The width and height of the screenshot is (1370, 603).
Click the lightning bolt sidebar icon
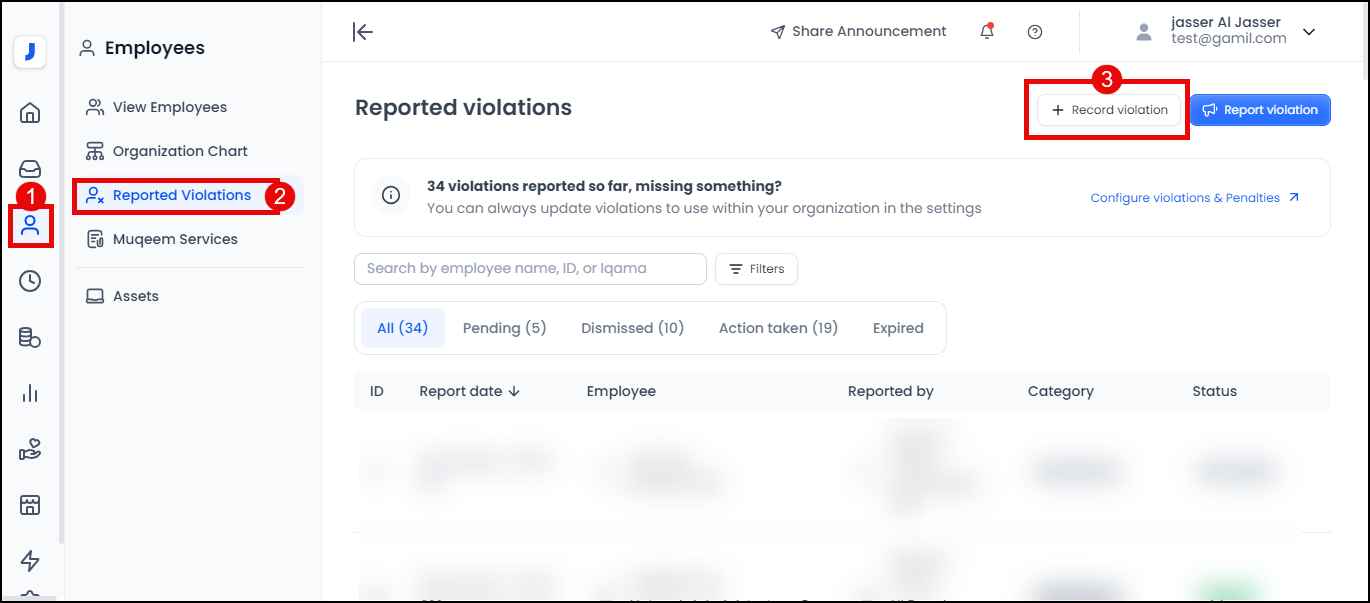[x=30, y=560]
